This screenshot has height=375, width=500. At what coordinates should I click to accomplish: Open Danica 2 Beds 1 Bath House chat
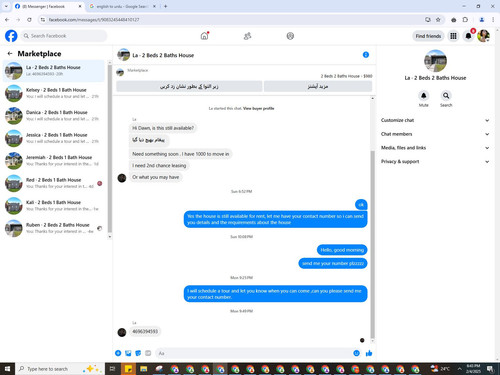(54, 116)
